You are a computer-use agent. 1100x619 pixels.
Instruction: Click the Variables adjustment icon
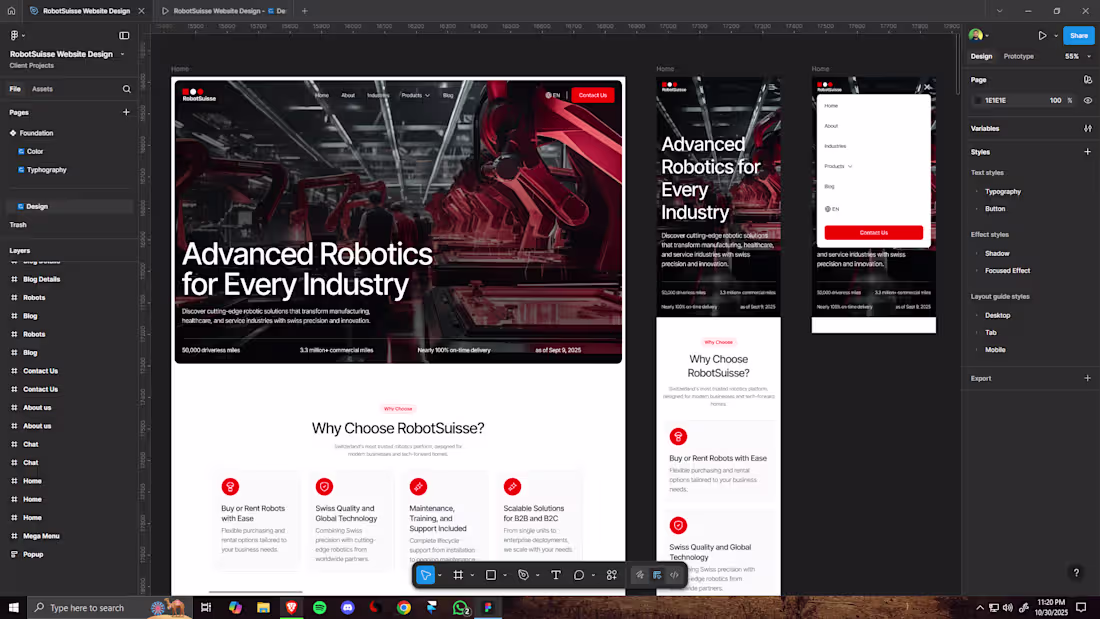(1089, 128)
